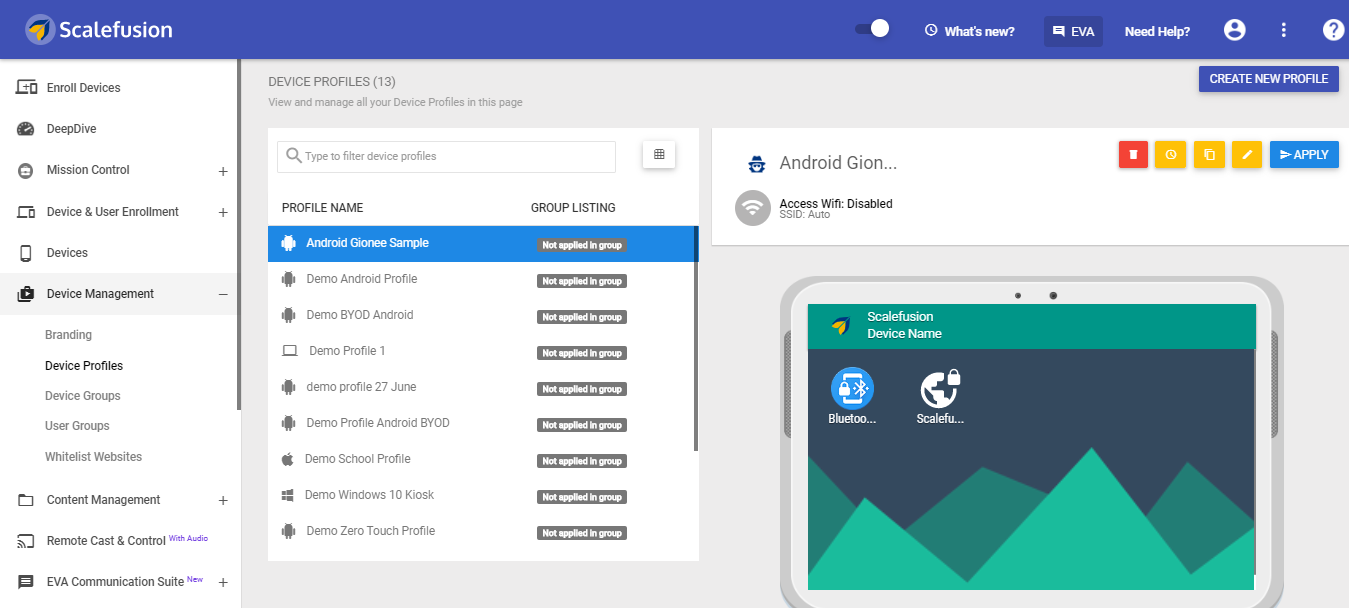This screenshot has height=608, width=1349.
Task: Switch profile list to grid view
Action: tap(659, 154)
